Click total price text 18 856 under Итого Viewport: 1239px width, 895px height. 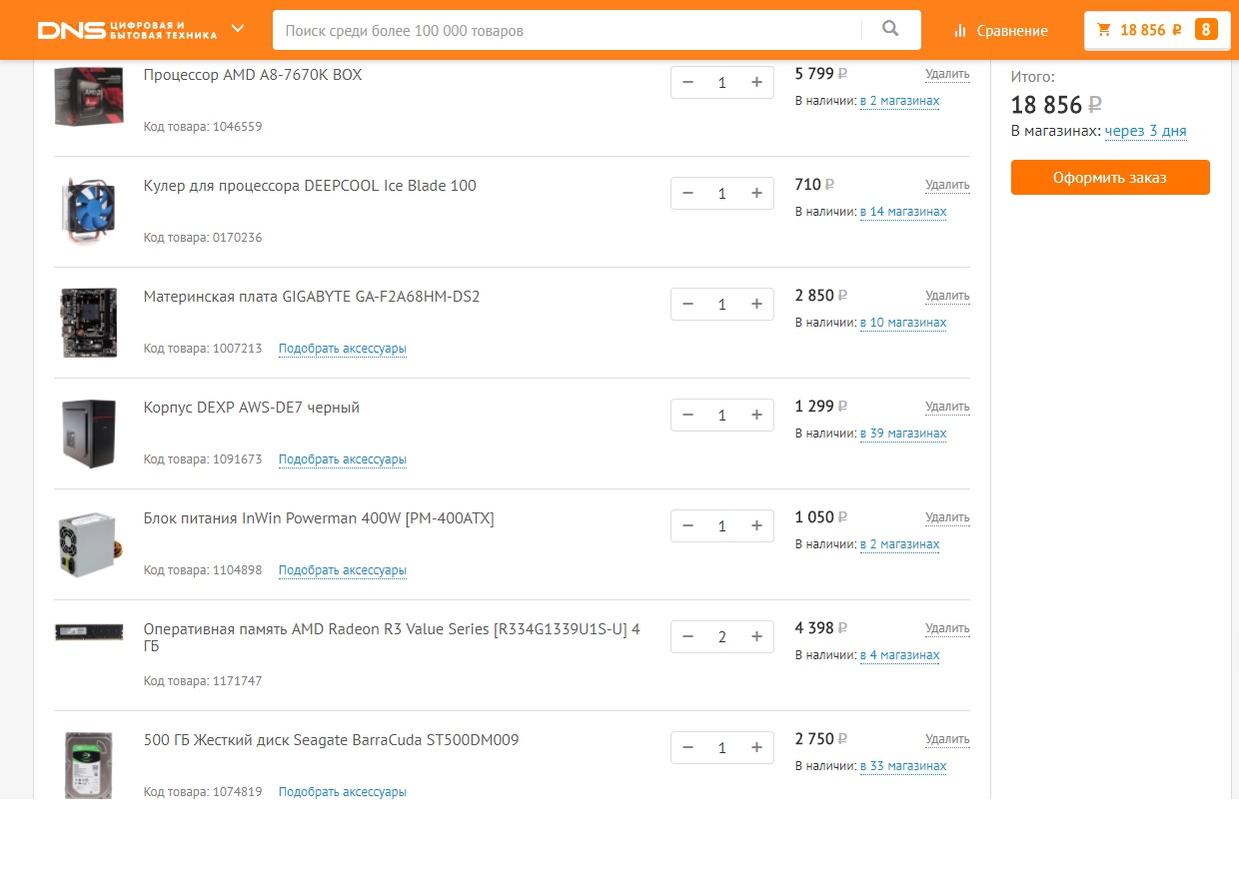[1056, 105]
